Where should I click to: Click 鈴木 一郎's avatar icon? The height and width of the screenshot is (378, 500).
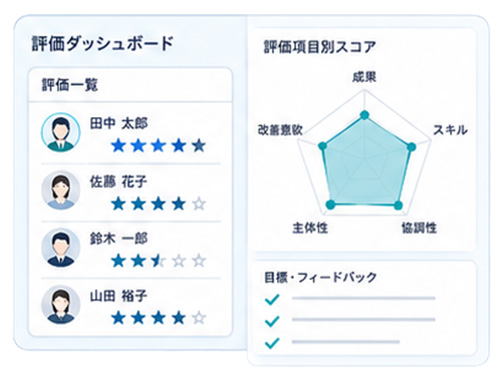[61, 248]
